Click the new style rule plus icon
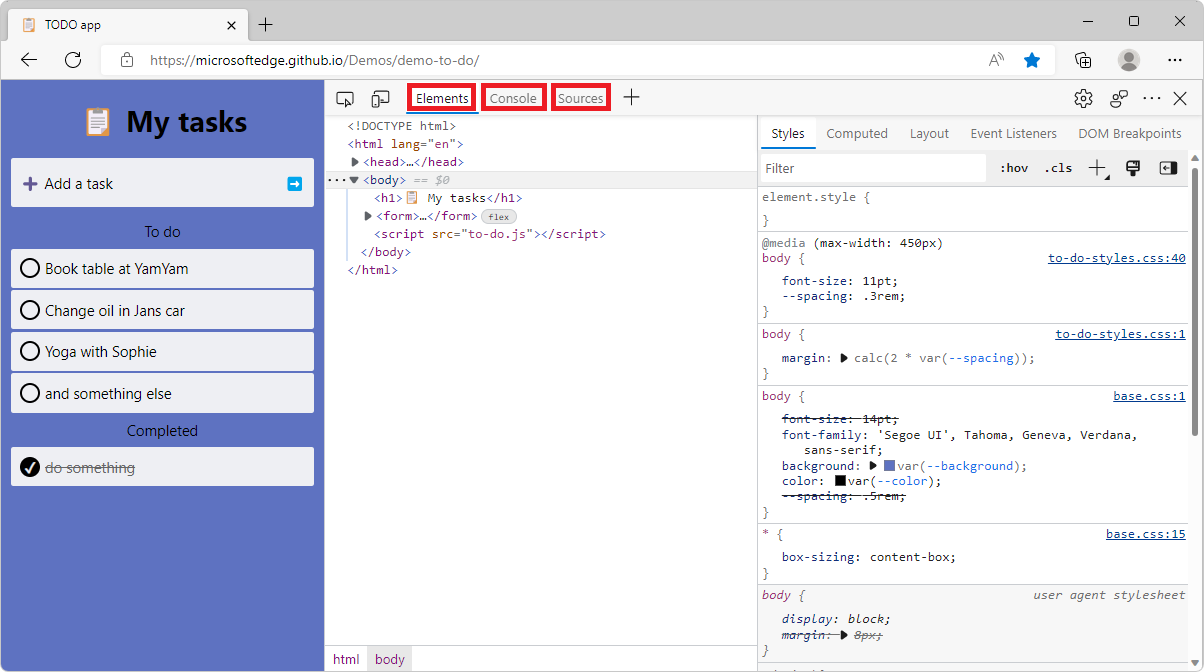Viewport: 1204px width, 672px height. (x=1094, y=167)
